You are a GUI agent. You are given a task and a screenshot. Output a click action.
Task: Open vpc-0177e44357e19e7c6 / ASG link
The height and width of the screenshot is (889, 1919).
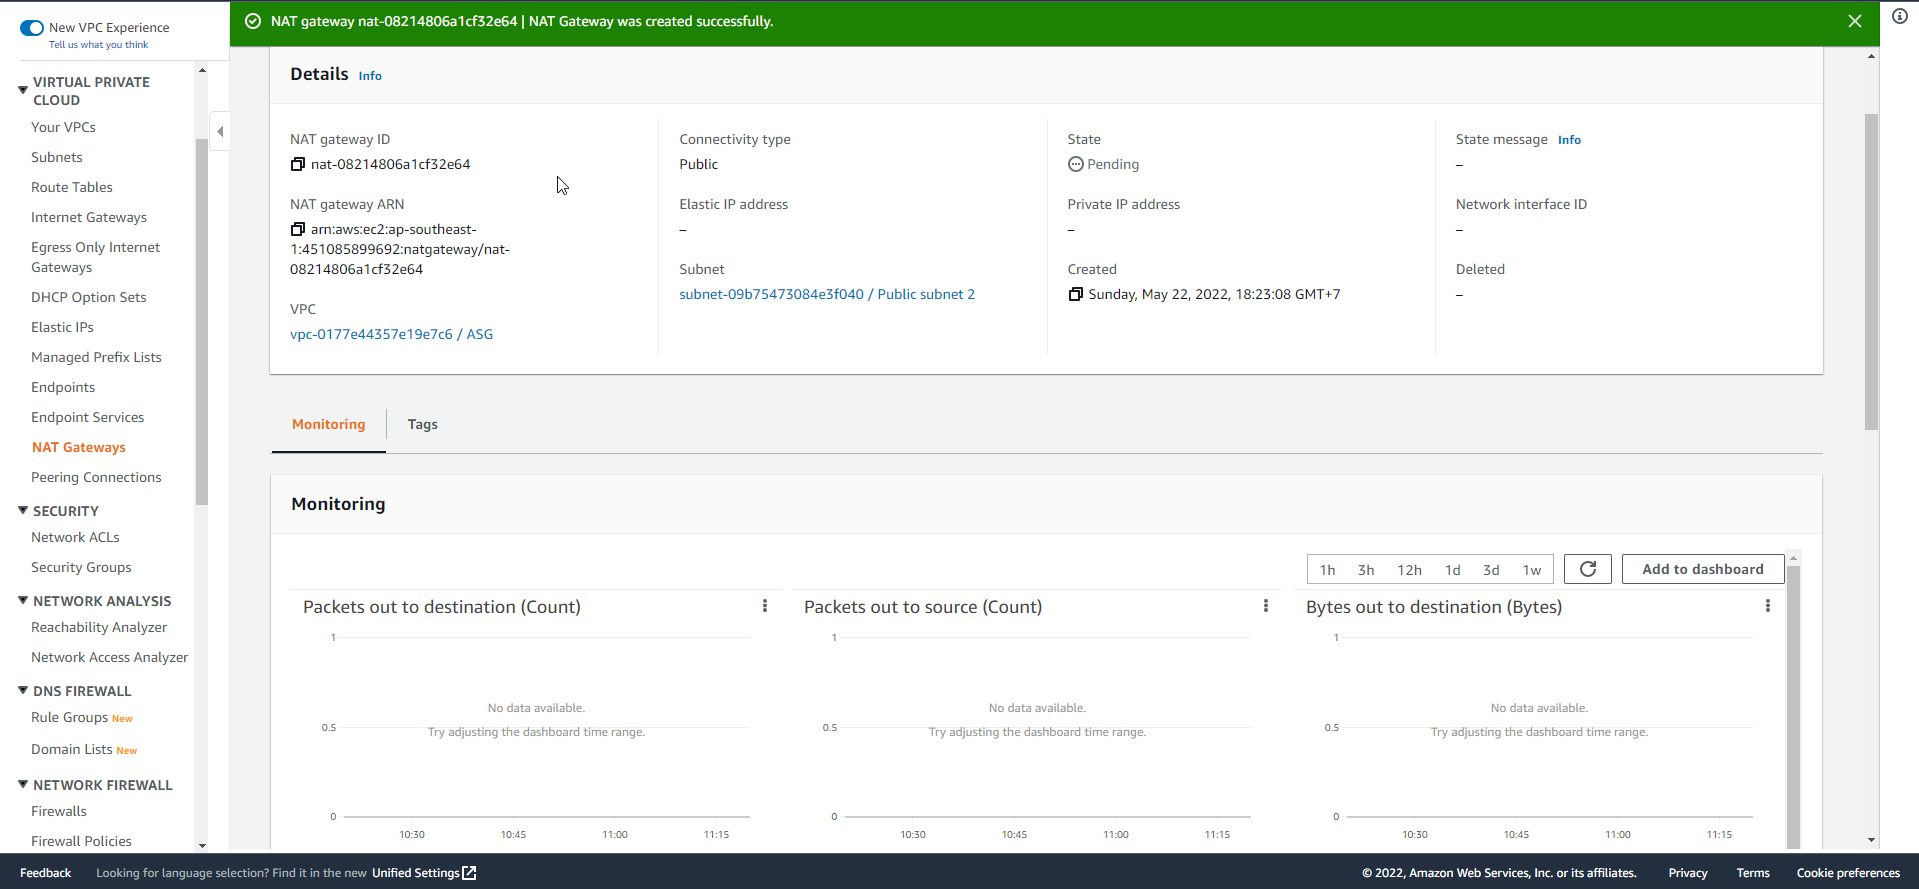pos(391,334)
